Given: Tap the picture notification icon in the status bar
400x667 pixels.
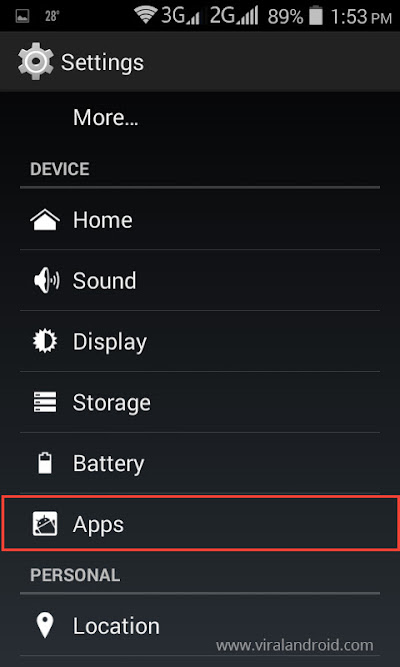Looking at the screenshot, I should point(22,17).
